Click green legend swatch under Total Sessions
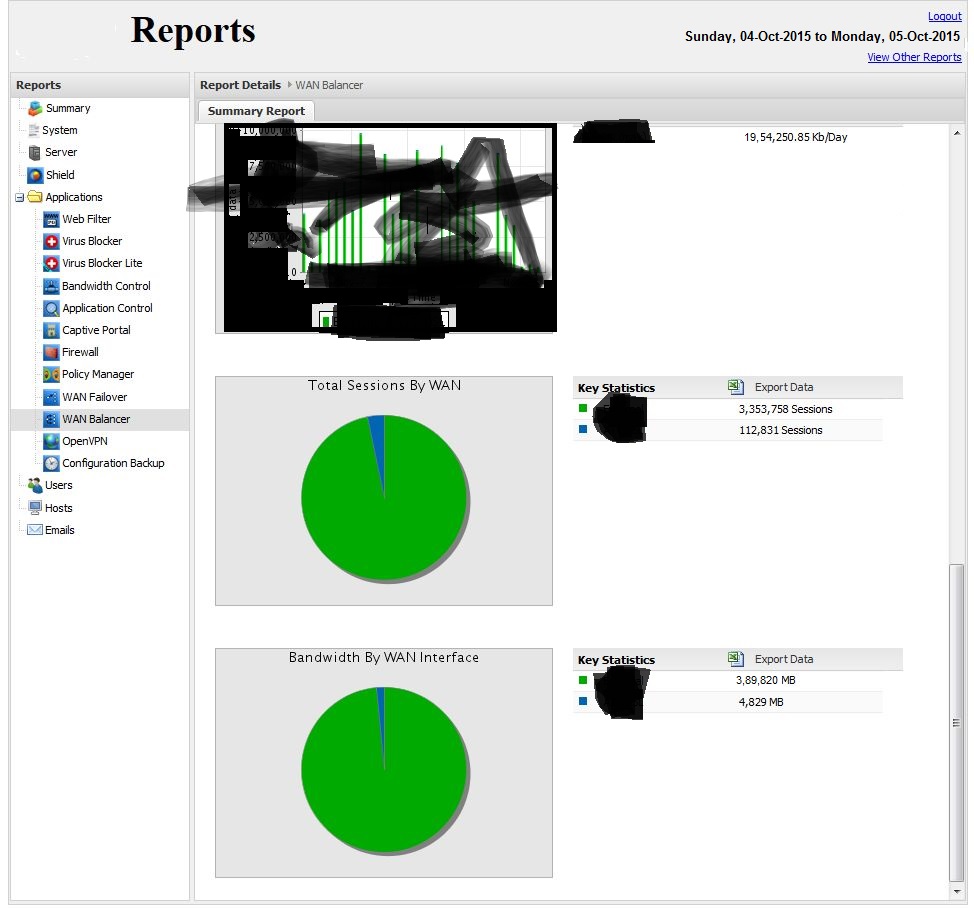Viewport: 974px width, 917px height. (583, 408)
